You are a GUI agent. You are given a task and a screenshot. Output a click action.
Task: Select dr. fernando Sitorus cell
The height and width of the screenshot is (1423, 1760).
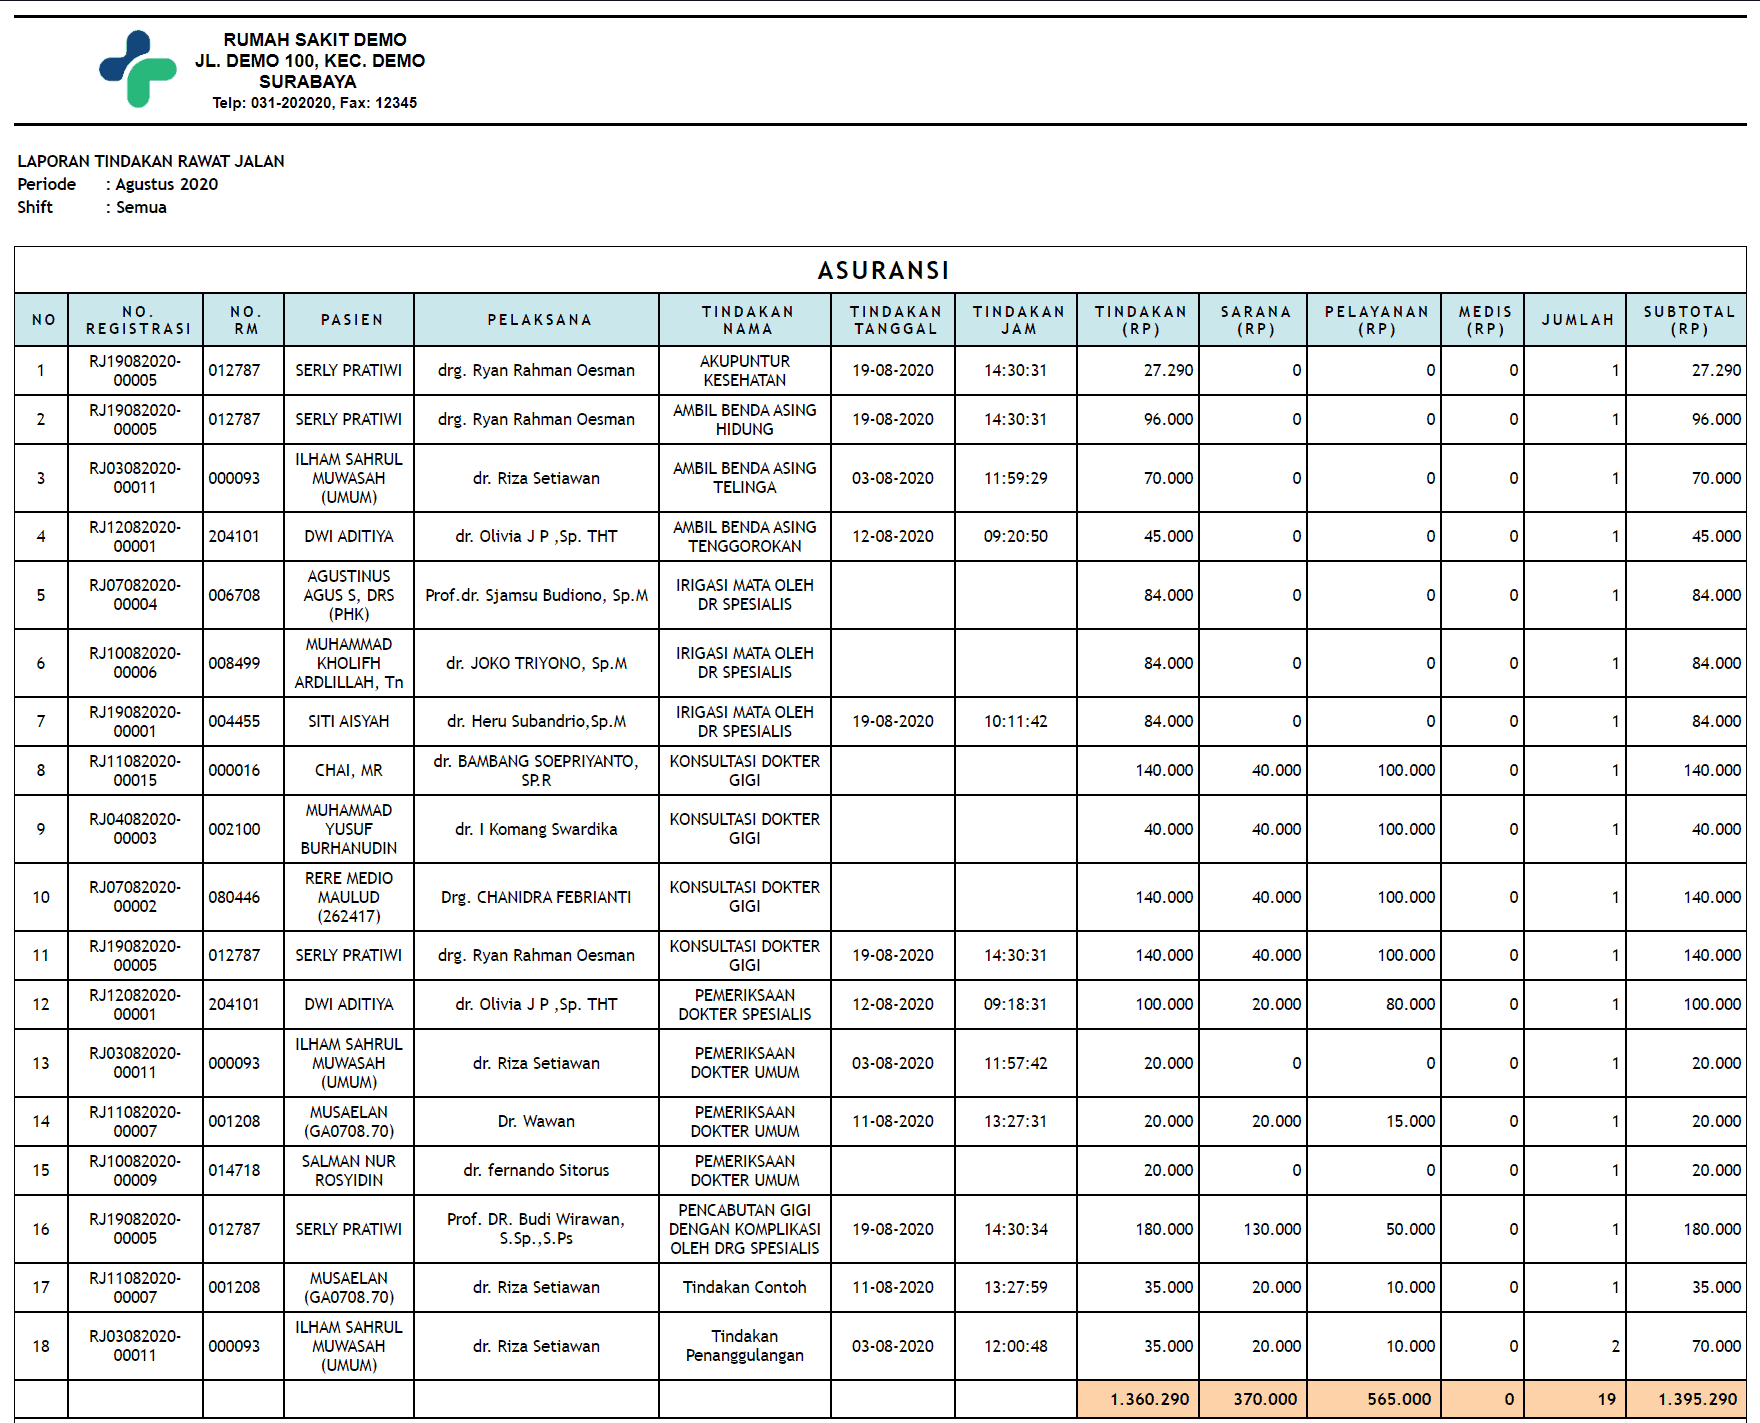pos(537,1170)
